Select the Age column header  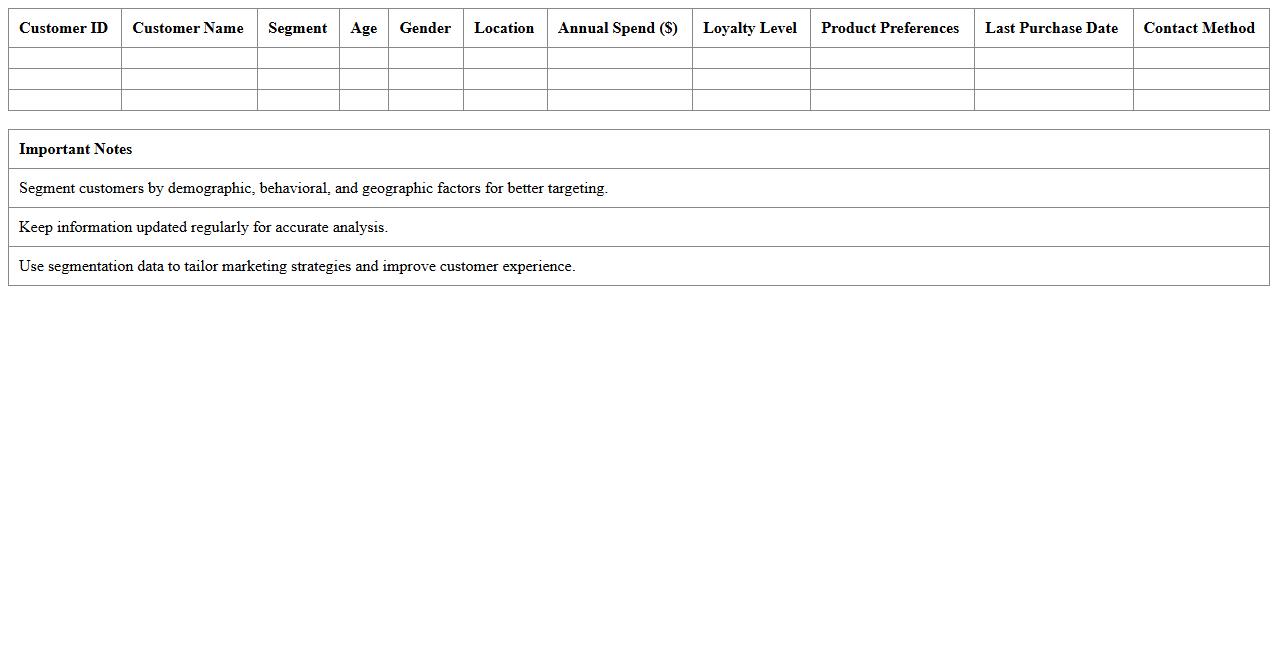coord(363,28)
